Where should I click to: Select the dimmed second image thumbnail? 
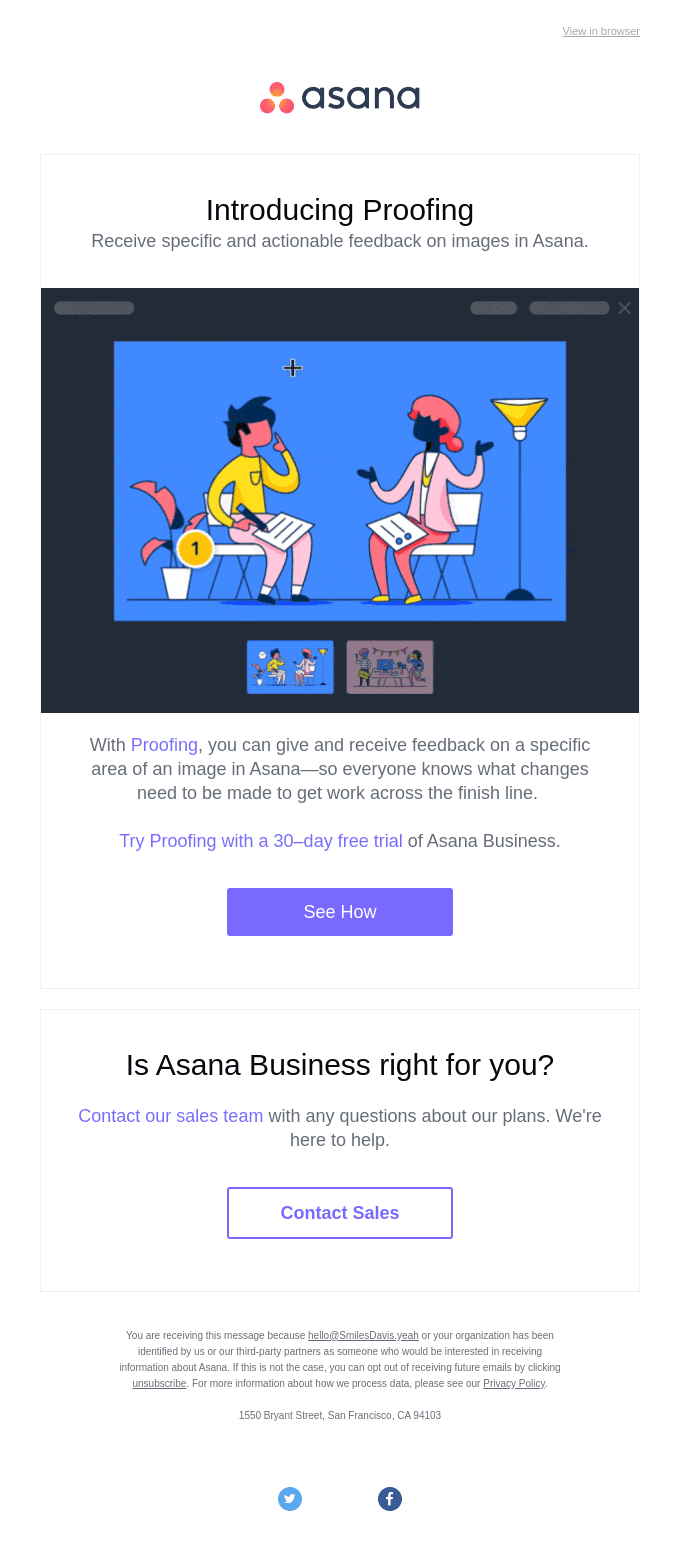pos(390,667)
